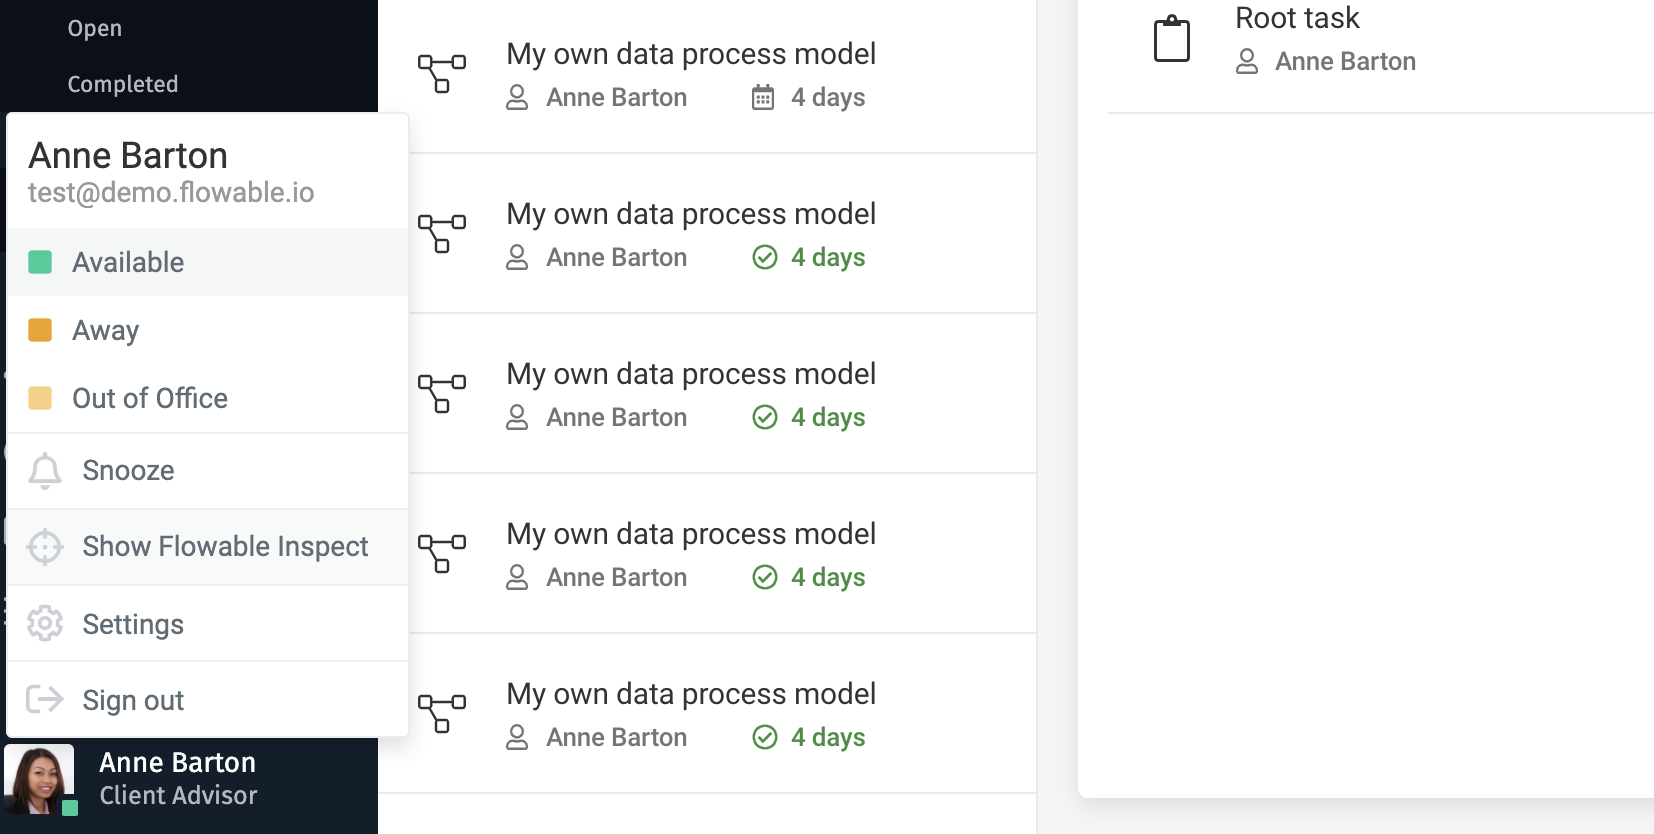The image size is (1654, 834).
Task: Click the orange Away color swatch
Action: point(40,330)
